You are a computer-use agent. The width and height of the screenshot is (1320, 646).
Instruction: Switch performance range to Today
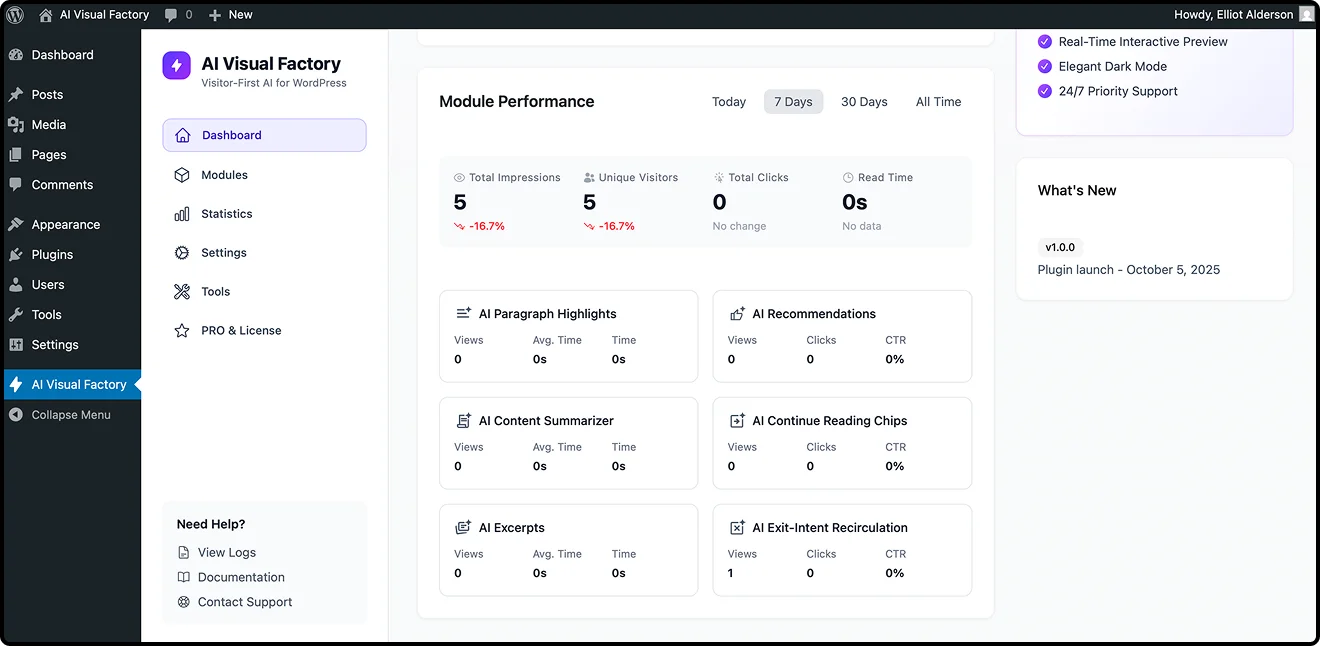point(729,102)
